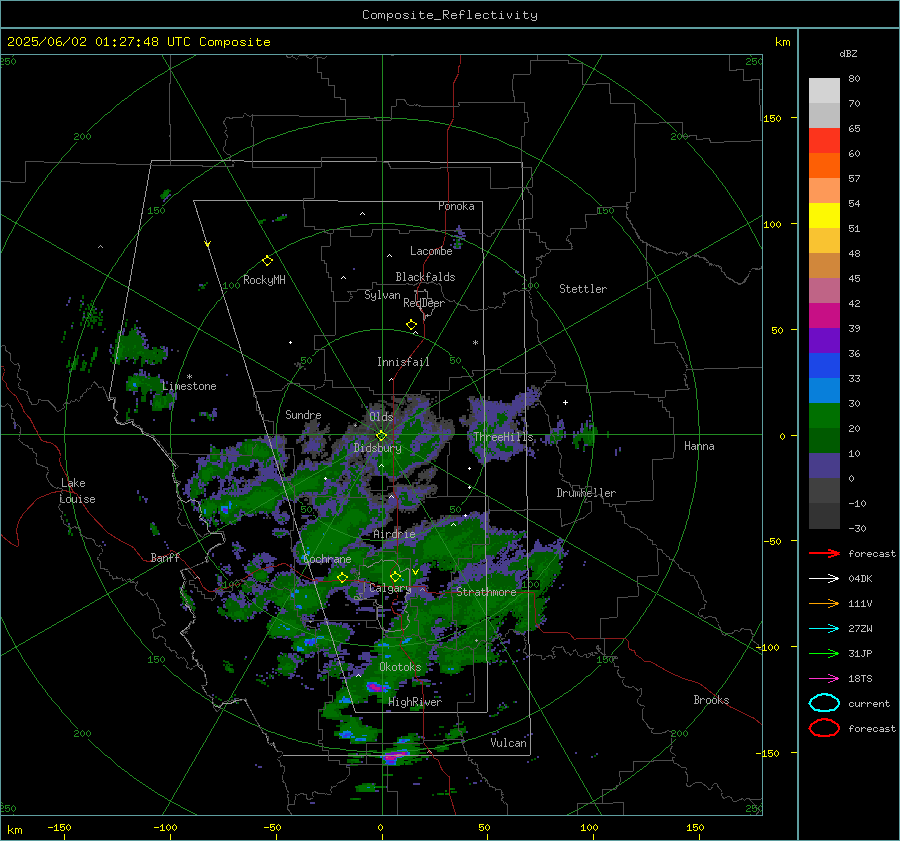Click the -150 tick label on bottom axis
The width and height of the screenshot is (900, 841).
click(59, 828)
